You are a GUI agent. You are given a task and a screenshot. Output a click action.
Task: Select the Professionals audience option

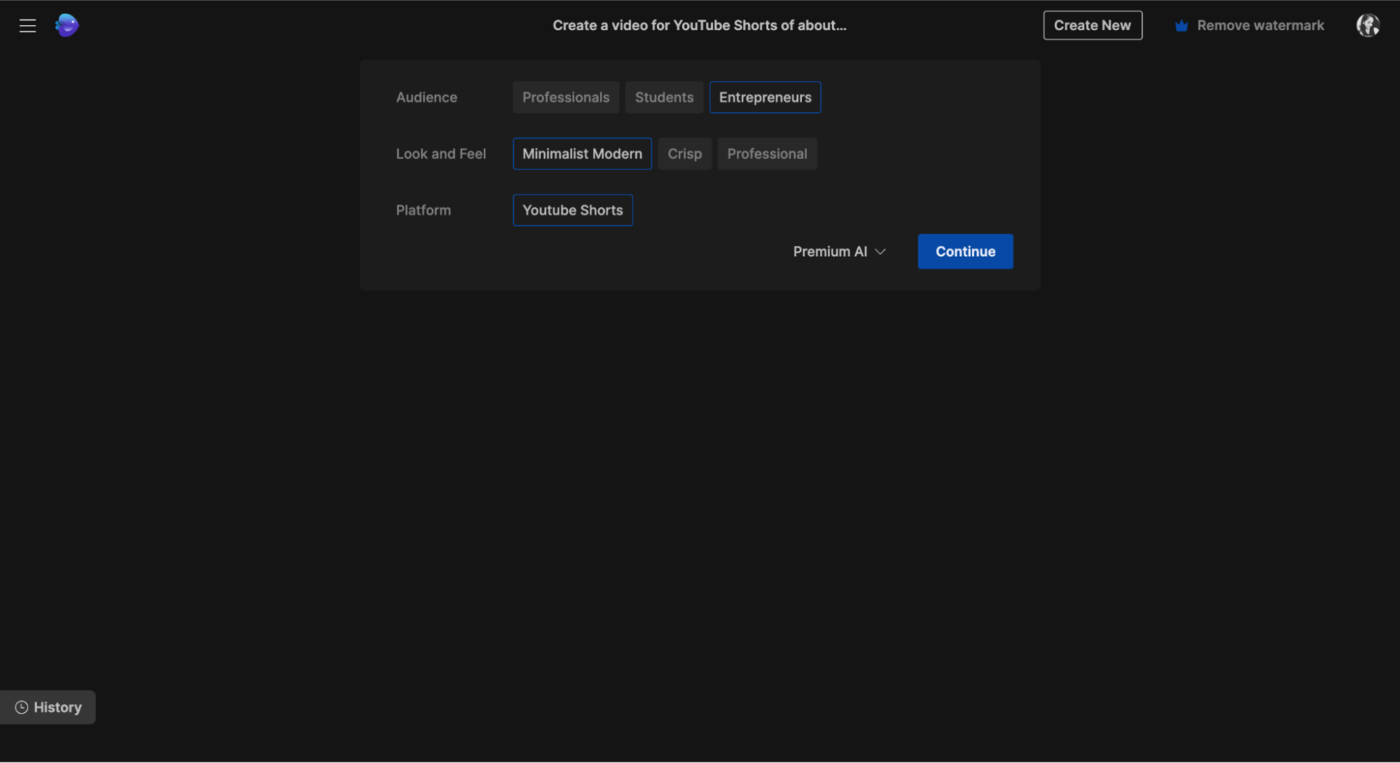click(x=566, y=98)
